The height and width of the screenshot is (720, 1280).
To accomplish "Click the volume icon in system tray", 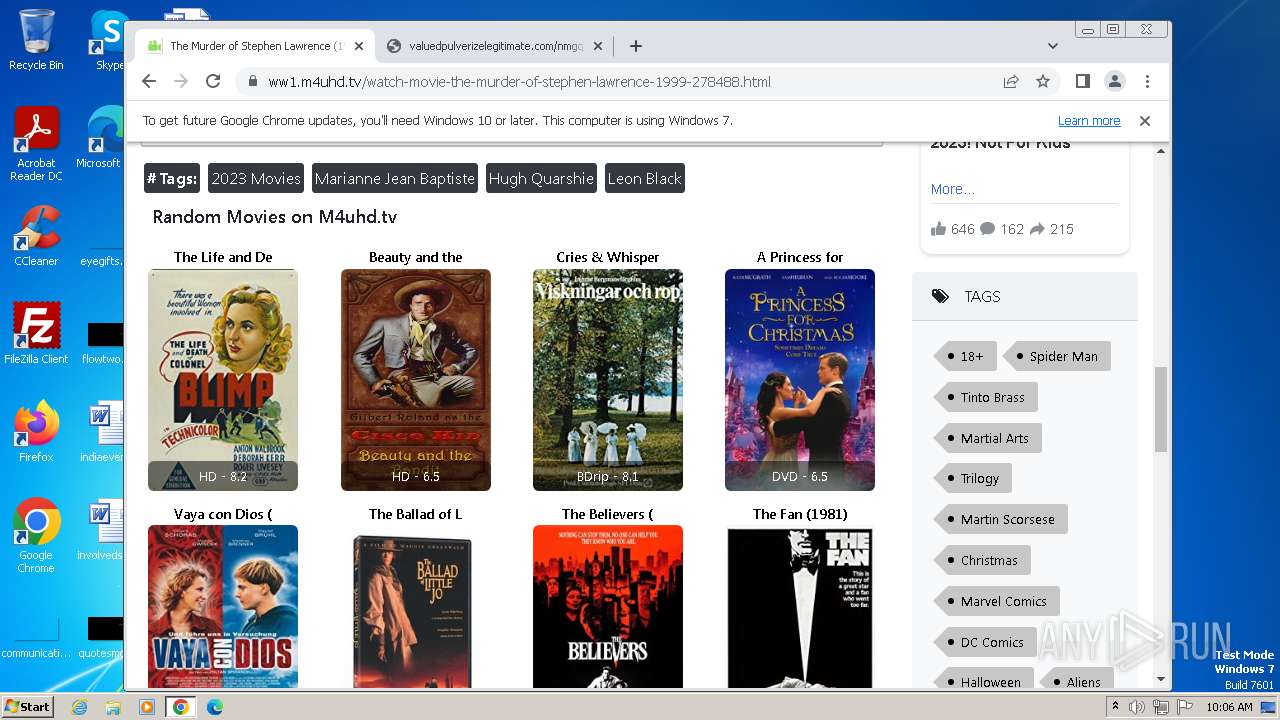I will tap(1136, 707).
